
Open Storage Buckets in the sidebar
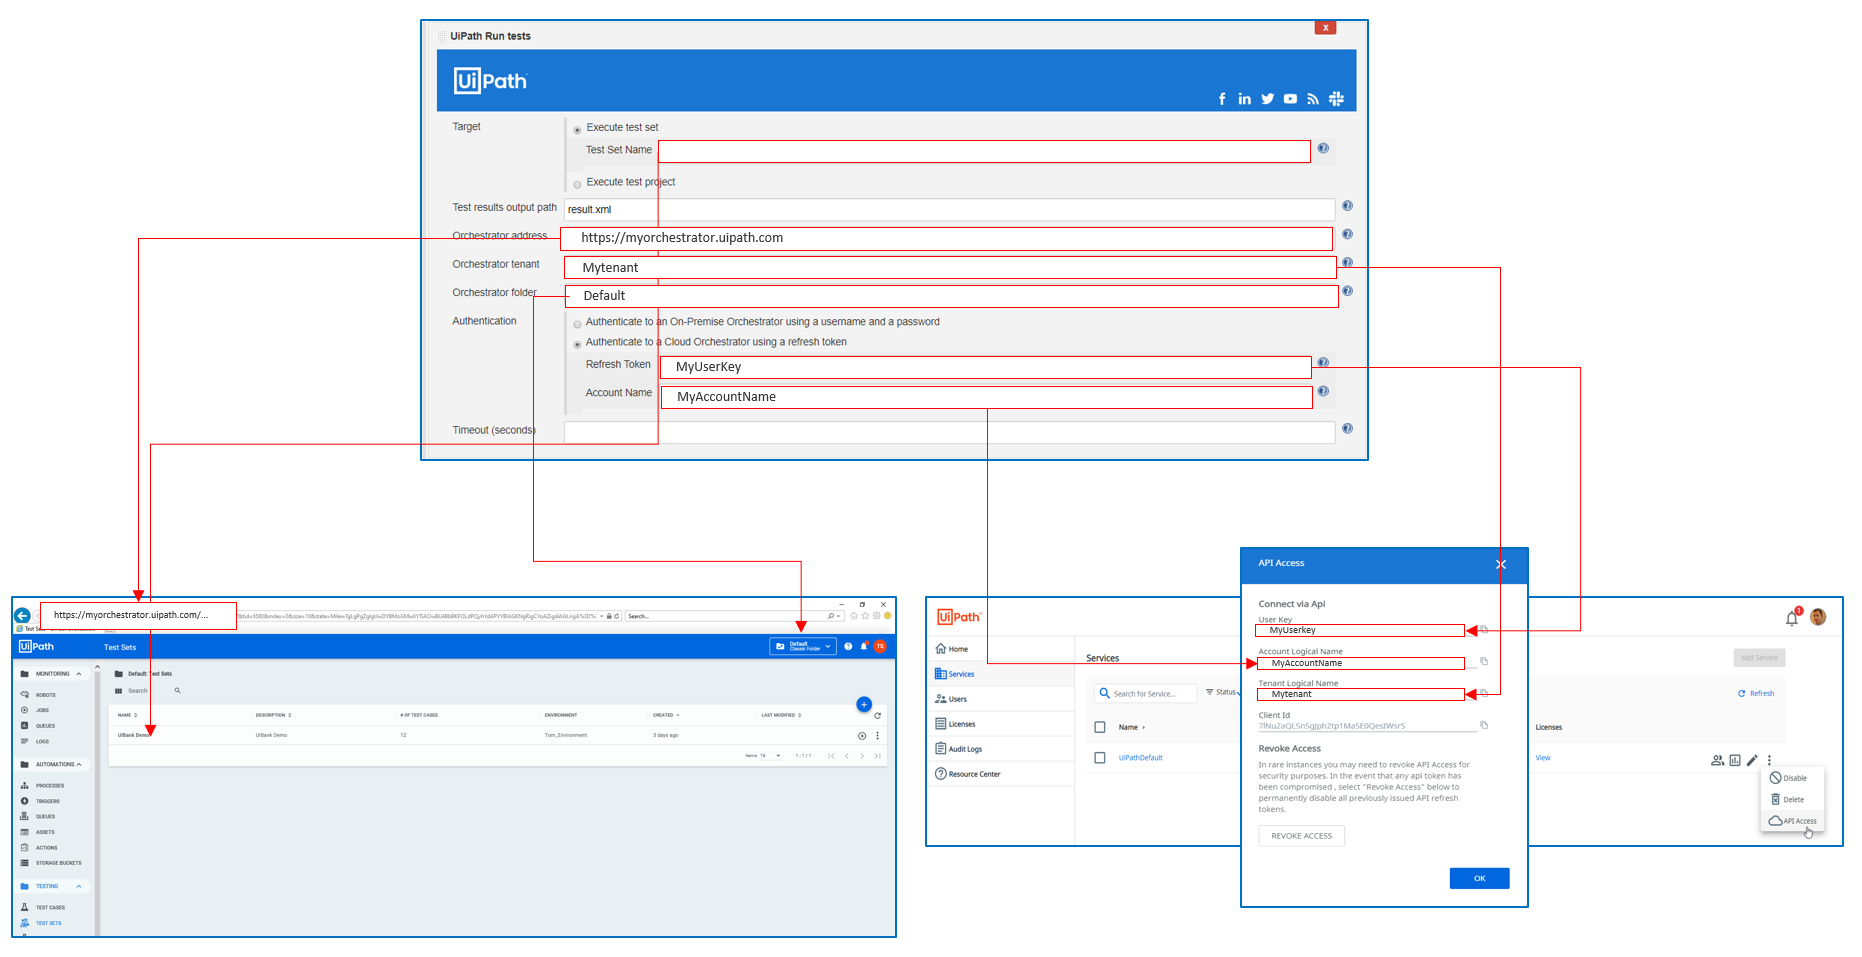(58, 862)
